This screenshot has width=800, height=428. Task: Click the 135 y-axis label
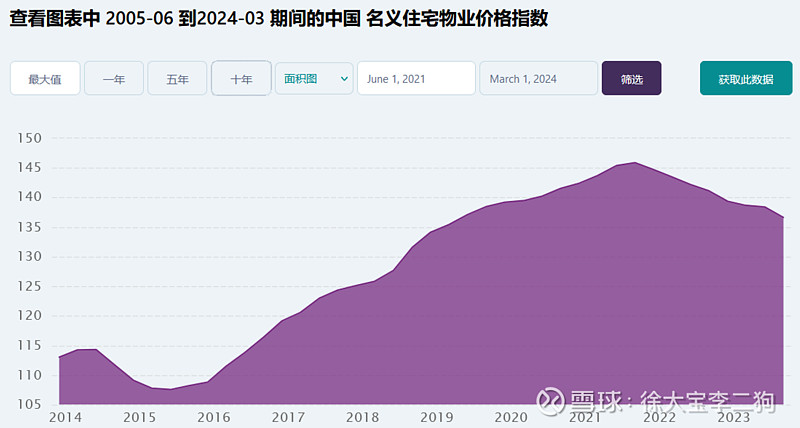coord(29,227)
